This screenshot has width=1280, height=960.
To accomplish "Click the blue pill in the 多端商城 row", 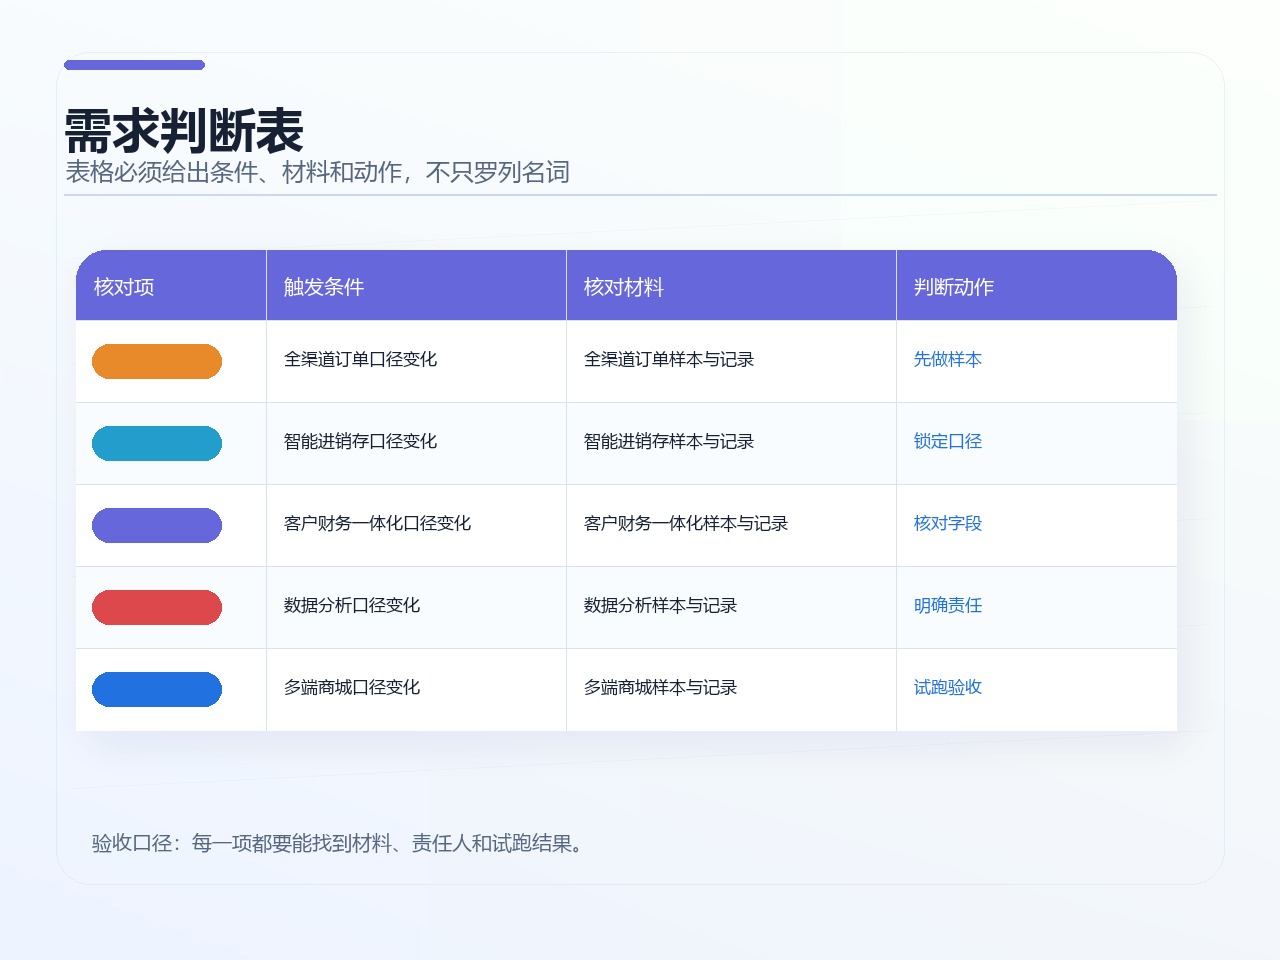I will point(157,689).
